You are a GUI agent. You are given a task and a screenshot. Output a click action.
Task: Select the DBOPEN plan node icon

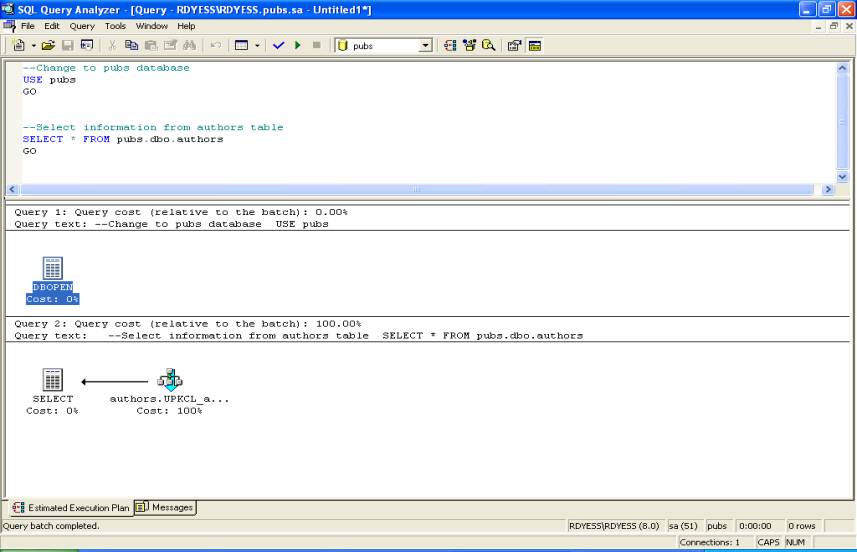(x=52, y=268)
